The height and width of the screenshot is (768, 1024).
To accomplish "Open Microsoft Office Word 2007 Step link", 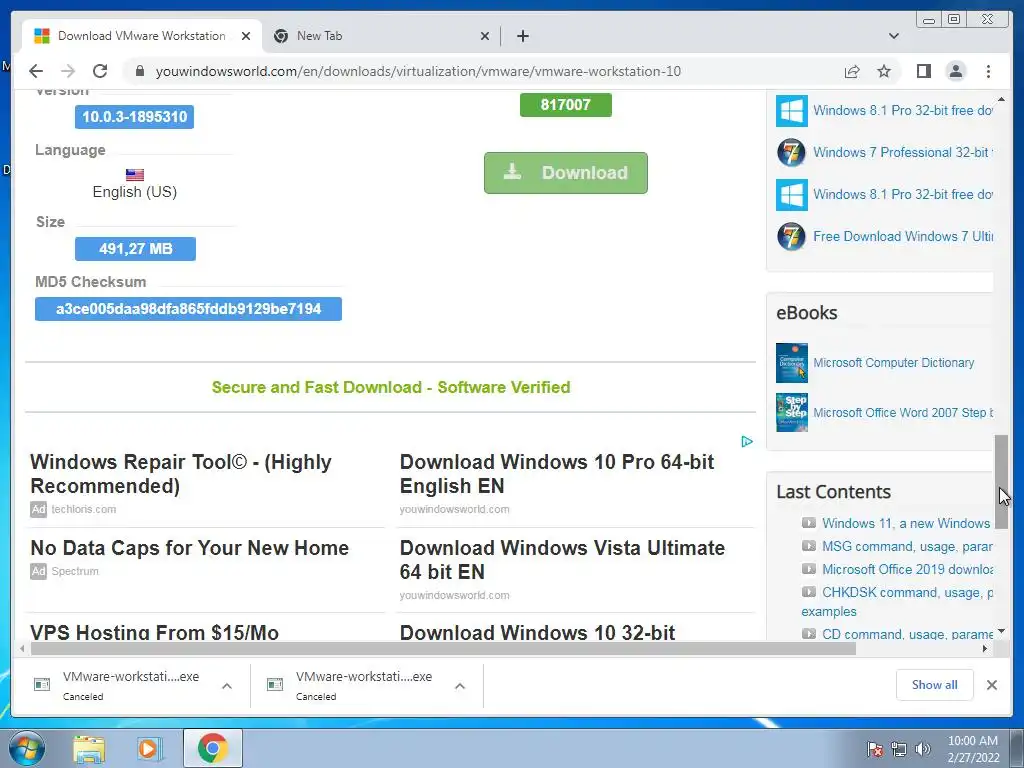I will [903, 413].
